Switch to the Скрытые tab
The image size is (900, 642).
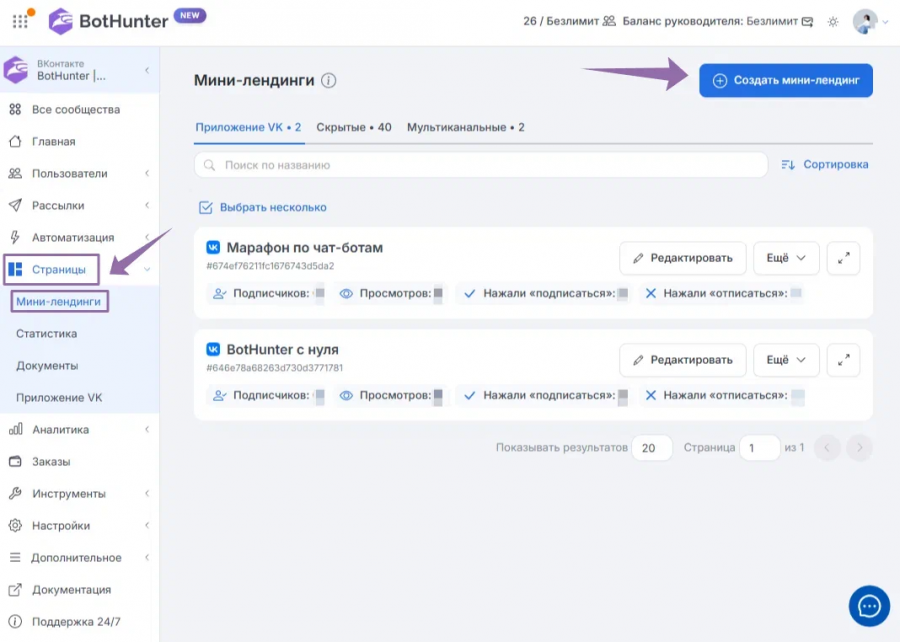pyautogui.click(x=354, y=127)
